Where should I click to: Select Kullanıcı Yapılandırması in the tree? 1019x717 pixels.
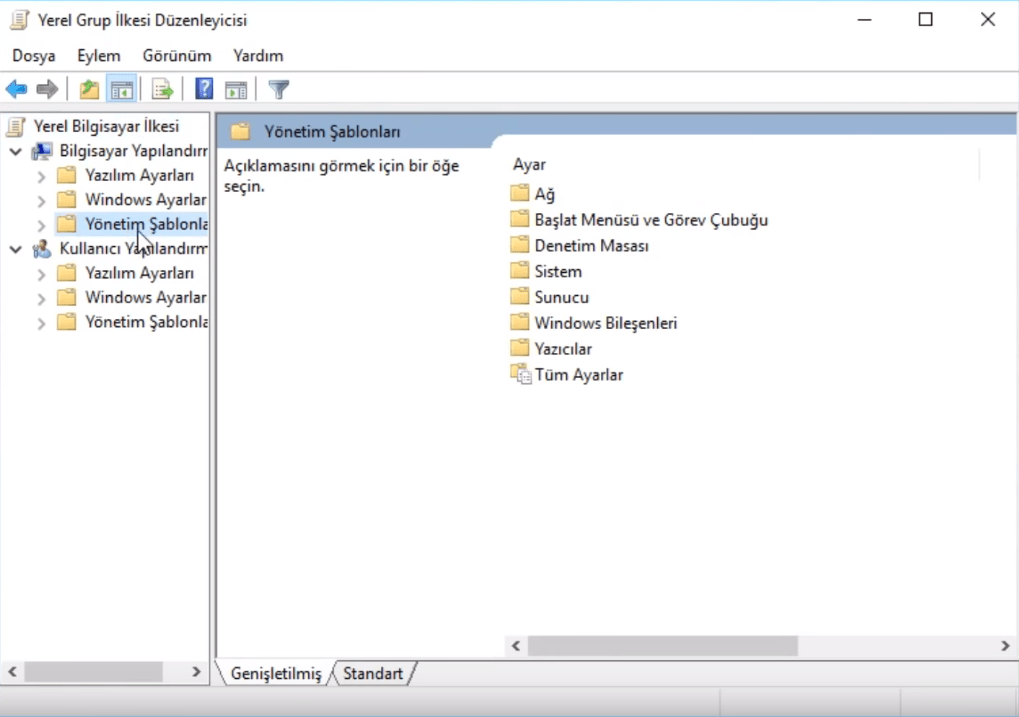point(133,248)
